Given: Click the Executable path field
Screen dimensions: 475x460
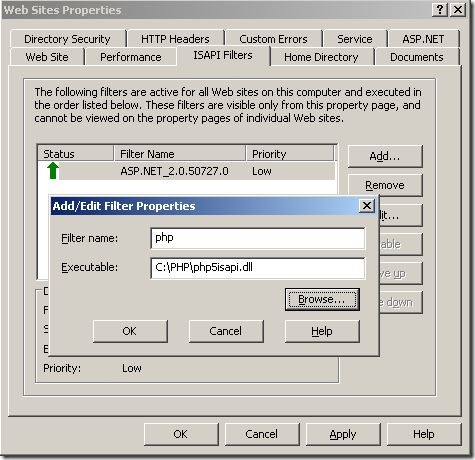Looking at the screenshot, I should click(258, 268).
